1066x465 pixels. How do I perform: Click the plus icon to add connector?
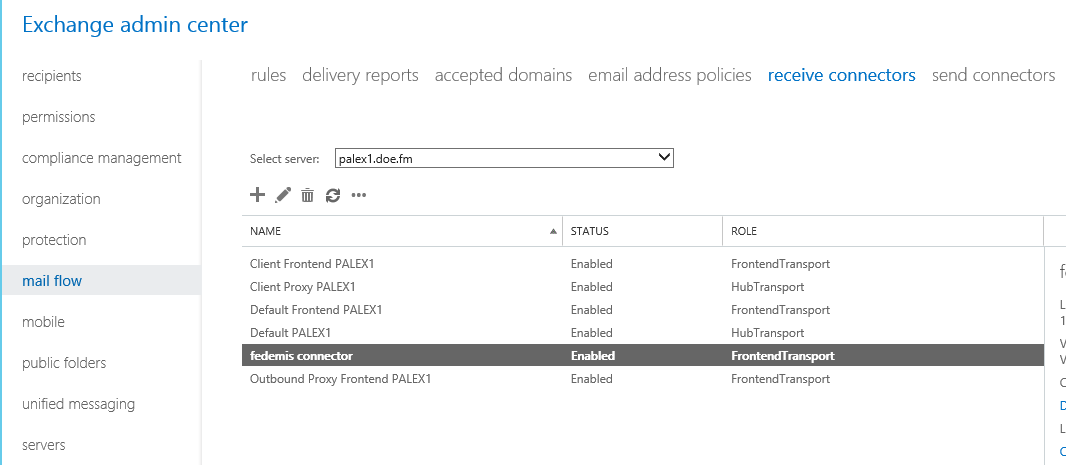(257, 195)
